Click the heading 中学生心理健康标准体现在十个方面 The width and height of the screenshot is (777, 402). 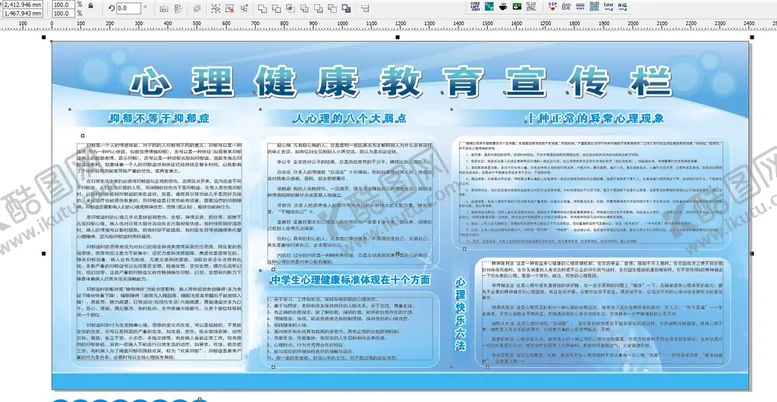(350, 280)
